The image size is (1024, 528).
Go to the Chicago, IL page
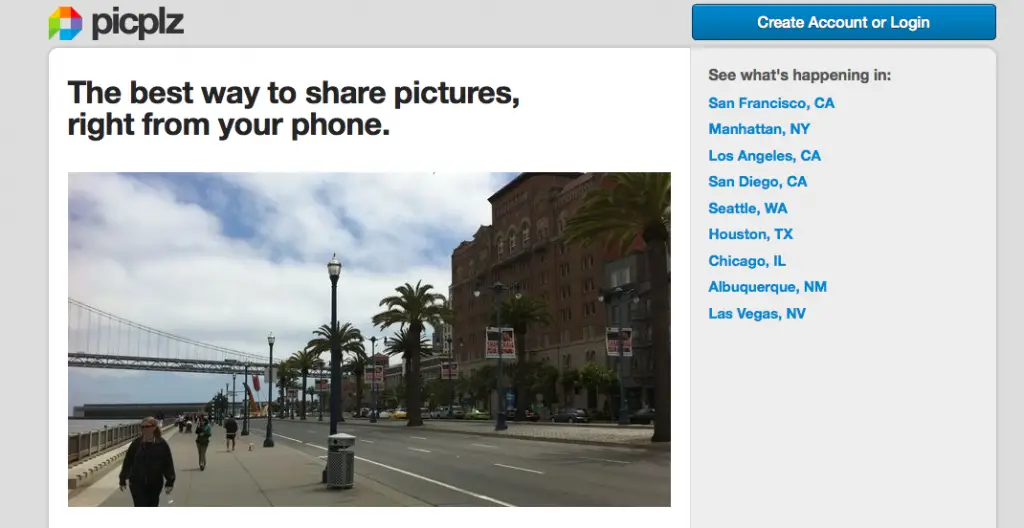click(747, 261)
